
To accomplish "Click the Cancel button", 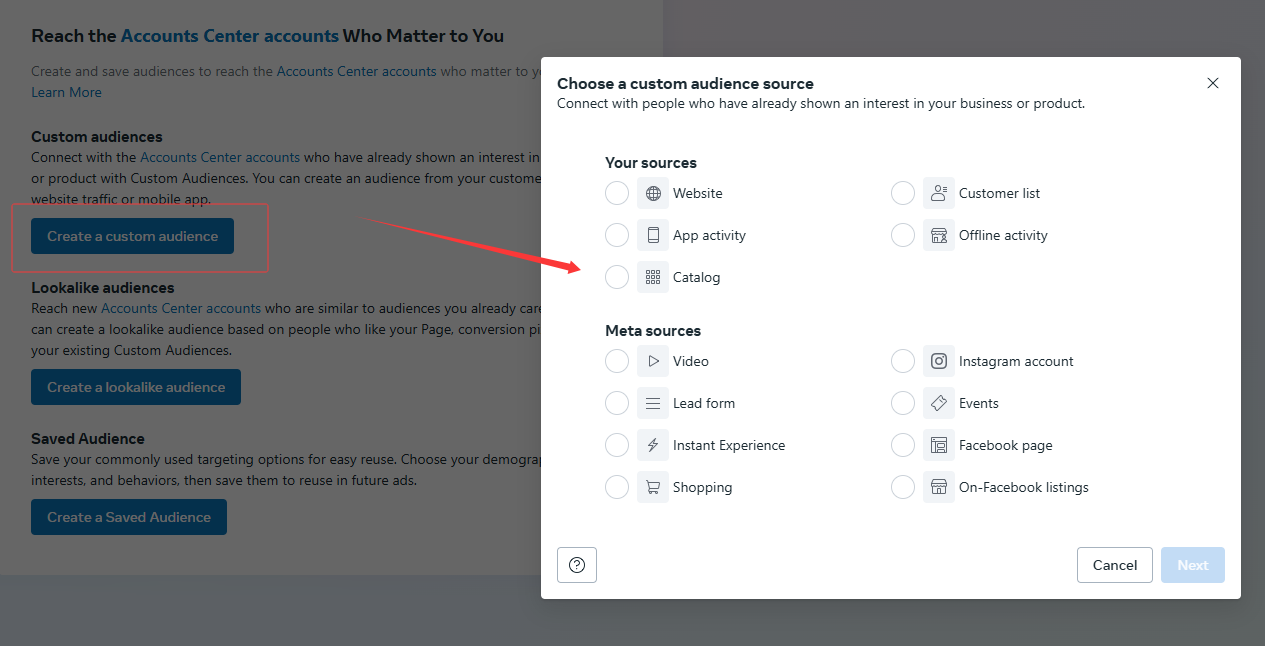I will [1115, 565].
